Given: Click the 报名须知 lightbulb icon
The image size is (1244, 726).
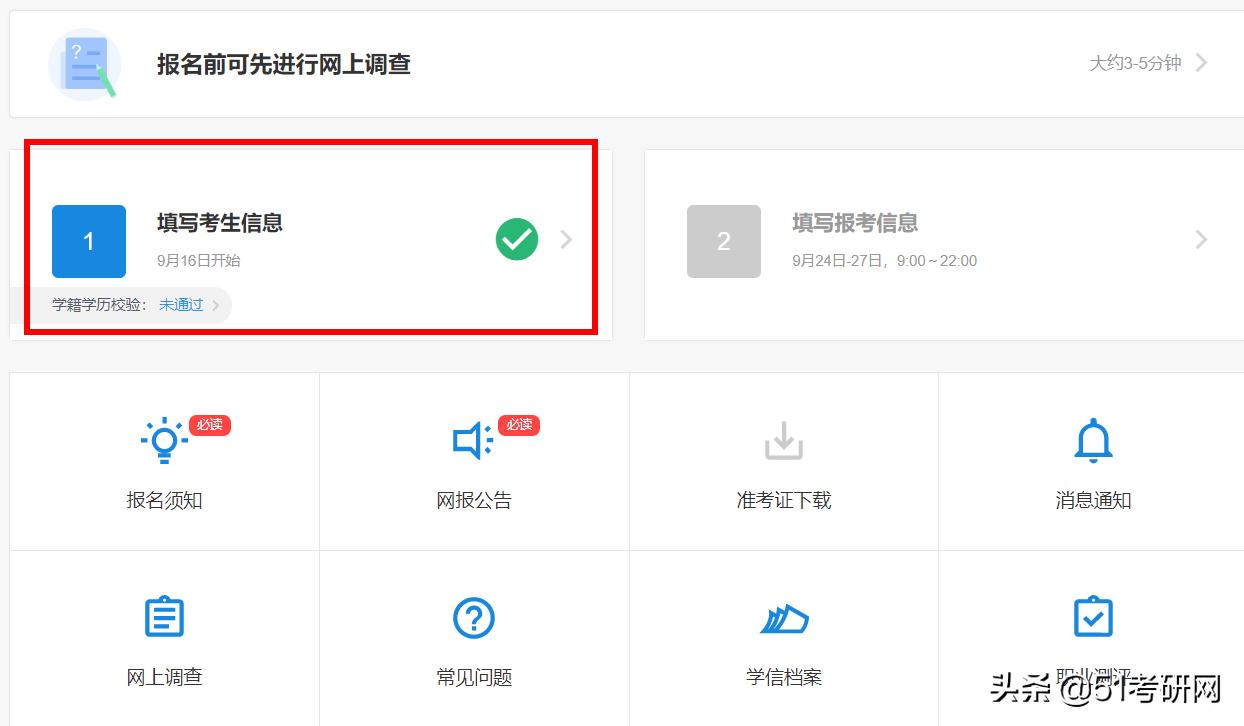Looking at the screenshot, I should 164,440.
